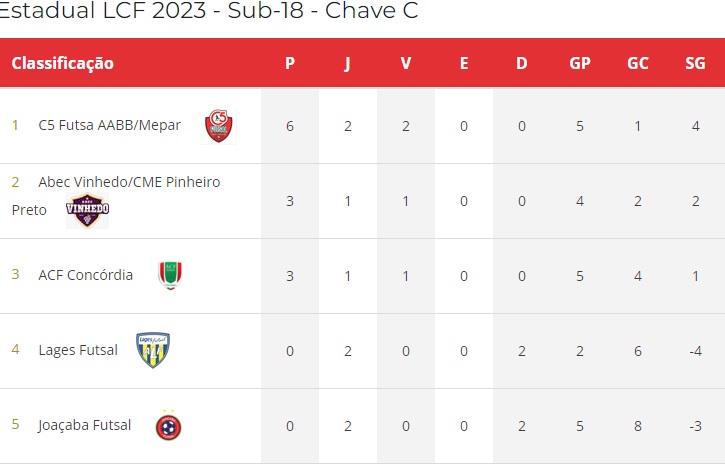Click the 6 points cell for C5 Futsa
725x472 pixels.
point(290,126)
